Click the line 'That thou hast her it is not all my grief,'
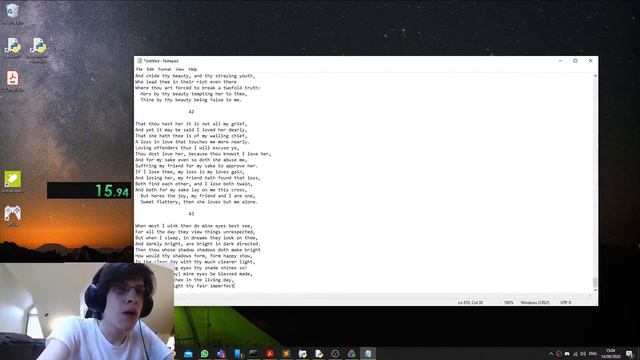This screenshot has width=640, height=360. tap(191, 124)
